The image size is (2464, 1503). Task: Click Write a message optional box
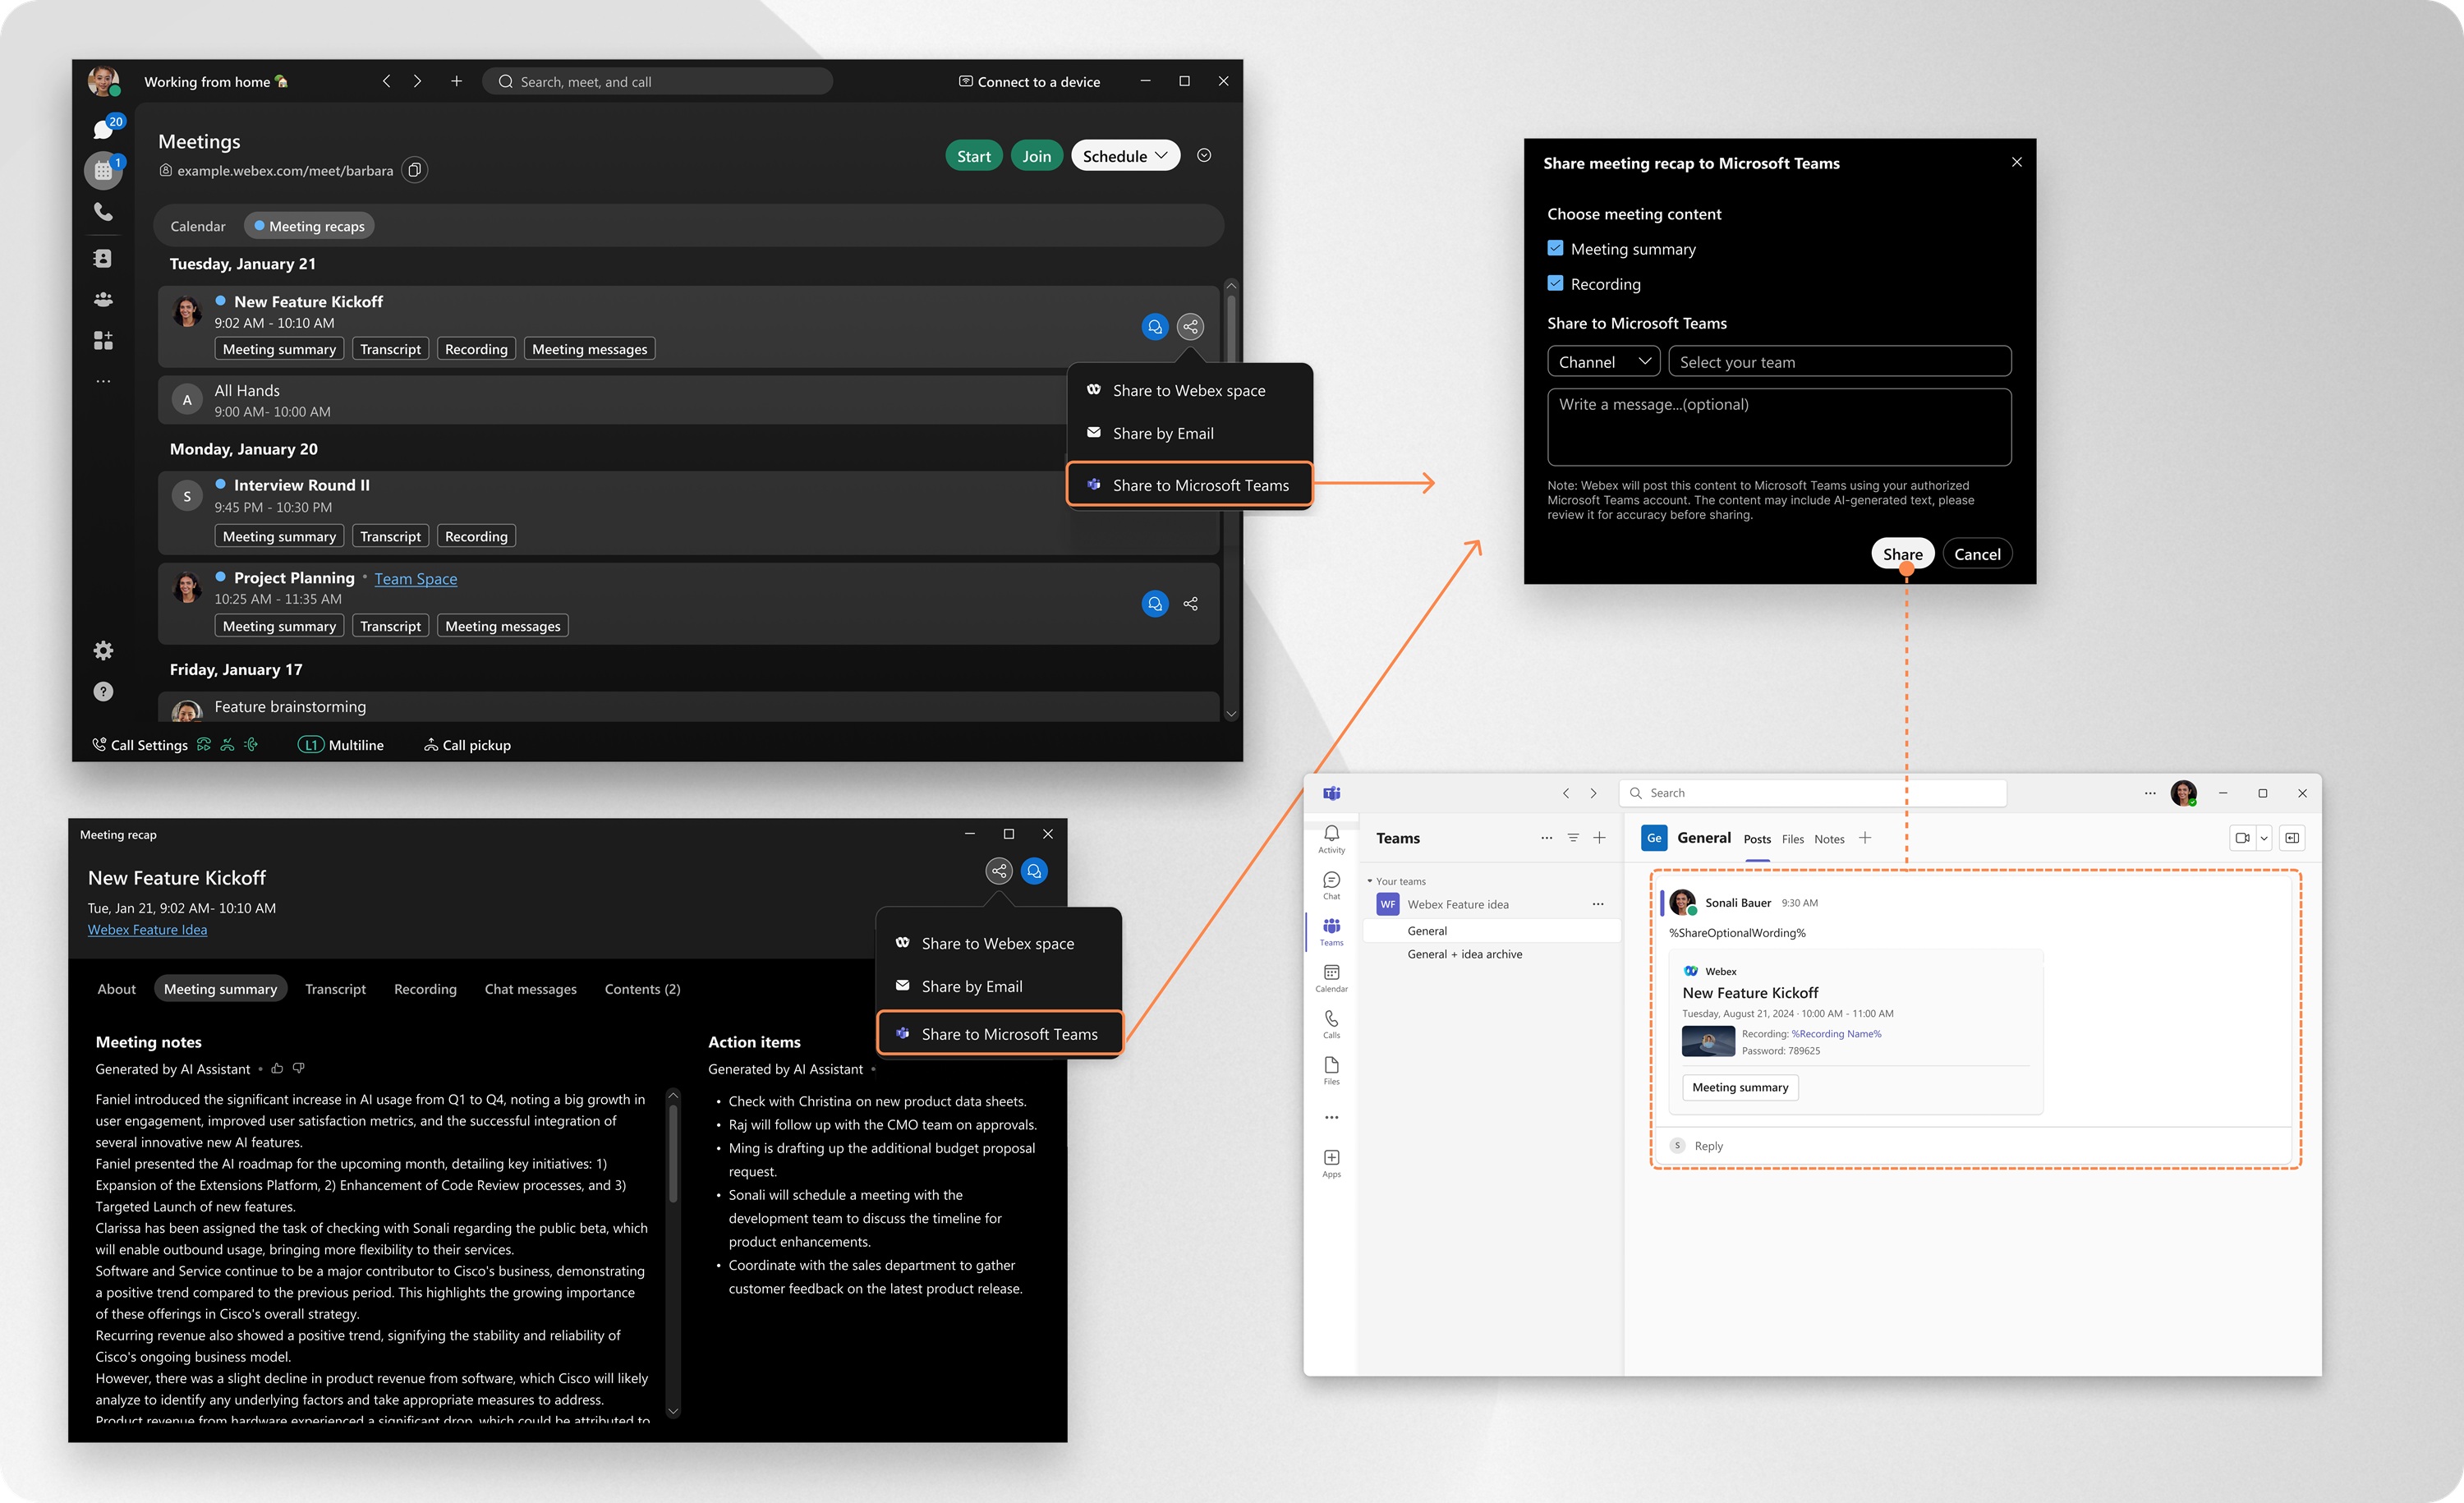pyautogui.click(x=1779, y=427)
